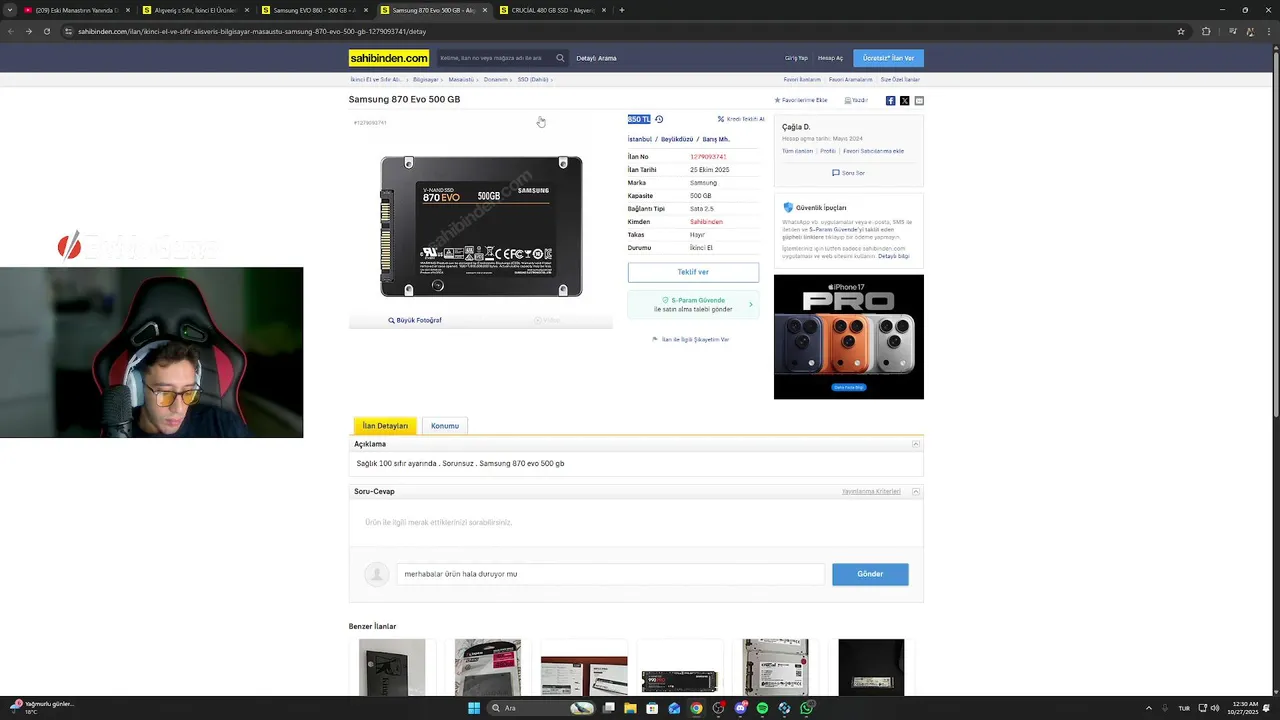Open Discord from taskbar
The height and width of the screenshot is (720, 1280).
(x=740, y=708)
